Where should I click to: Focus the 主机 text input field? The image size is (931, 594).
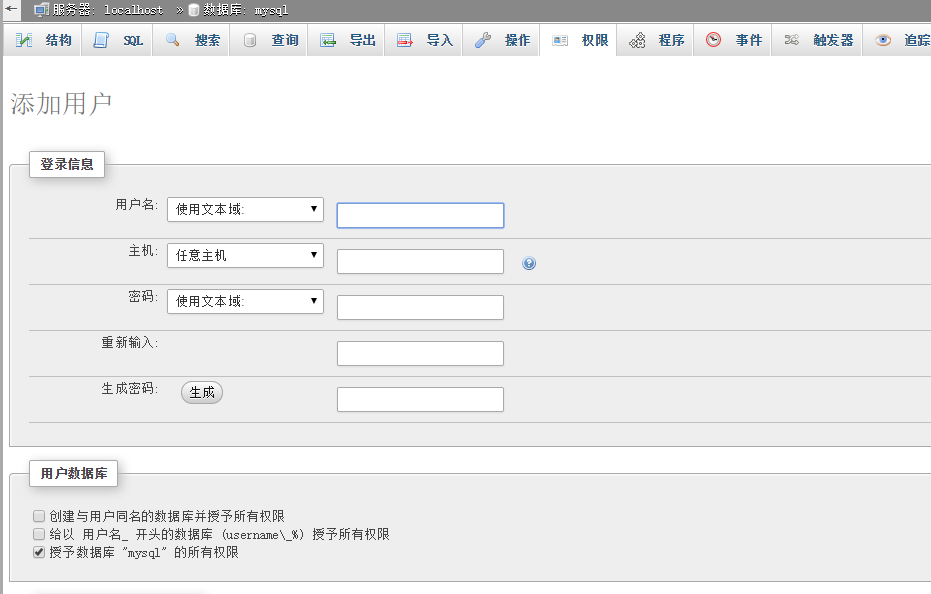pos(420,261)
